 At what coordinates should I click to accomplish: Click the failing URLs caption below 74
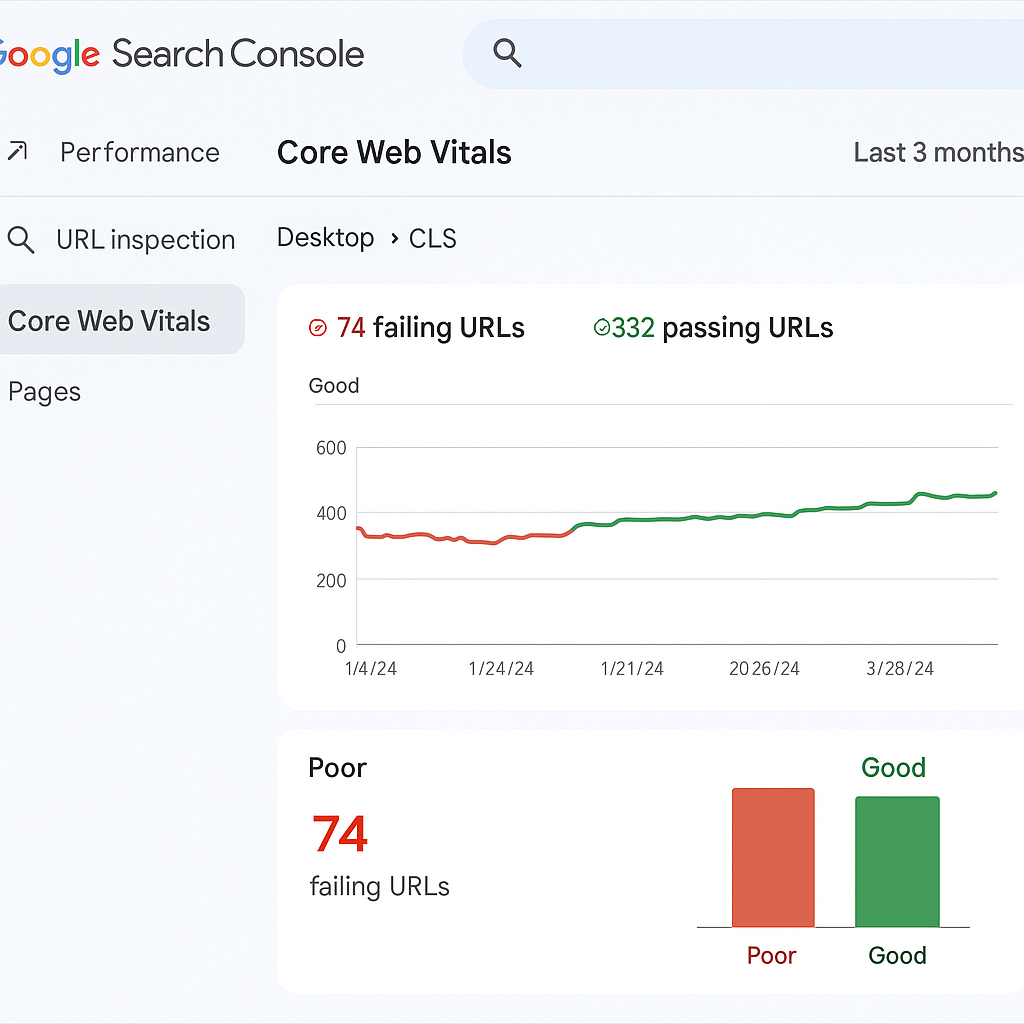(379, 887)
